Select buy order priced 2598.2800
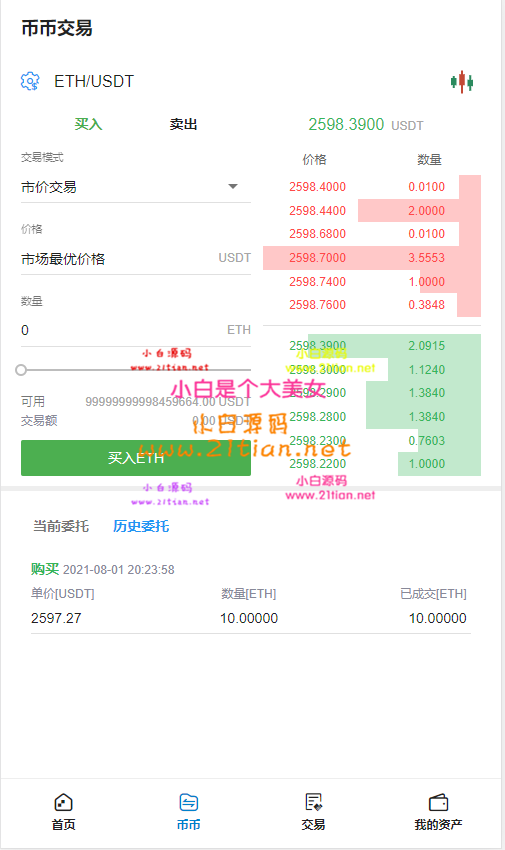The height and width of the screenshot is (850, 505). (x=372, y=416)
